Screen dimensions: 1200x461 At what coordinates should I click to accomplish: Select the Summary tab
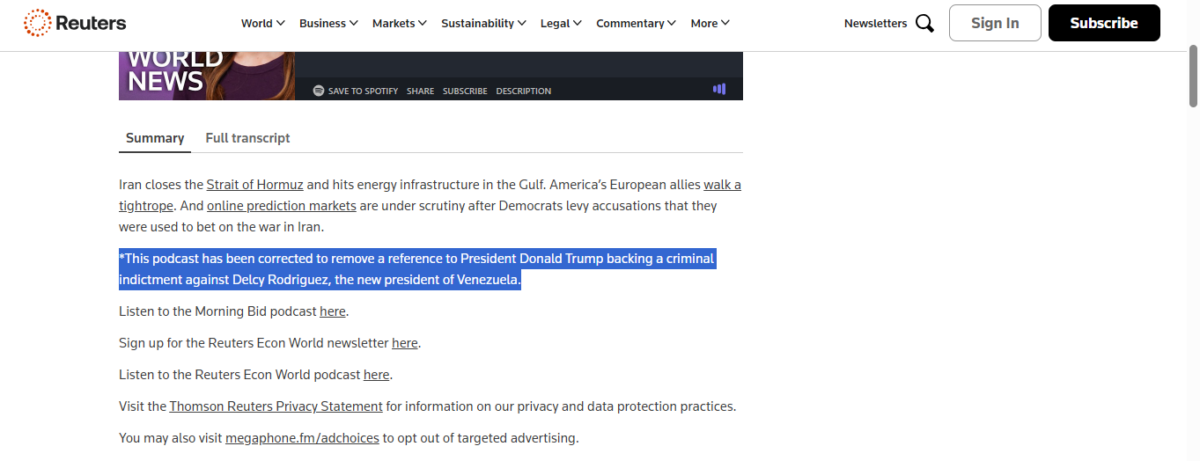tap(155, 138)
